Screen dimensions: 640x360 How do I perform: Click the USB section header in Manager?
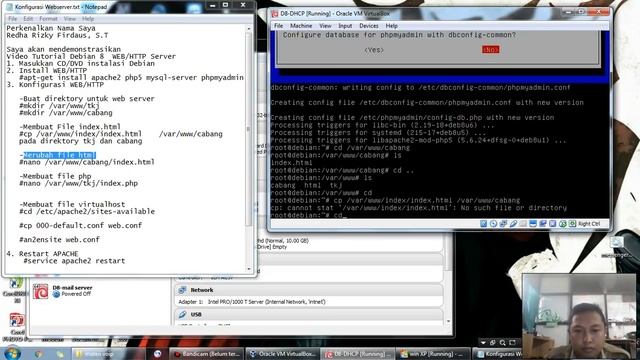309,314
